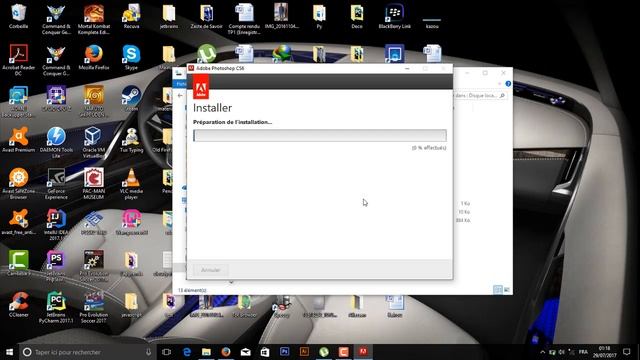Image resolution: width=640 pixels, height=360 pixels.
Task: Open the taskbar clock and date
Action: [x=604, y=352]
